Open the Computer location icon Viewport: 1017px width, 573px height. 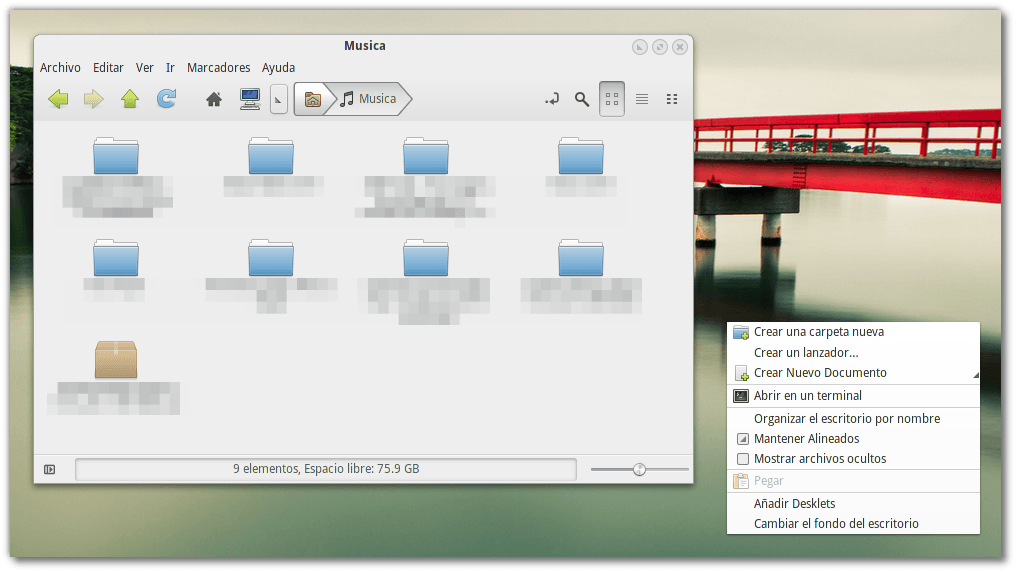(x=250, y=99)
